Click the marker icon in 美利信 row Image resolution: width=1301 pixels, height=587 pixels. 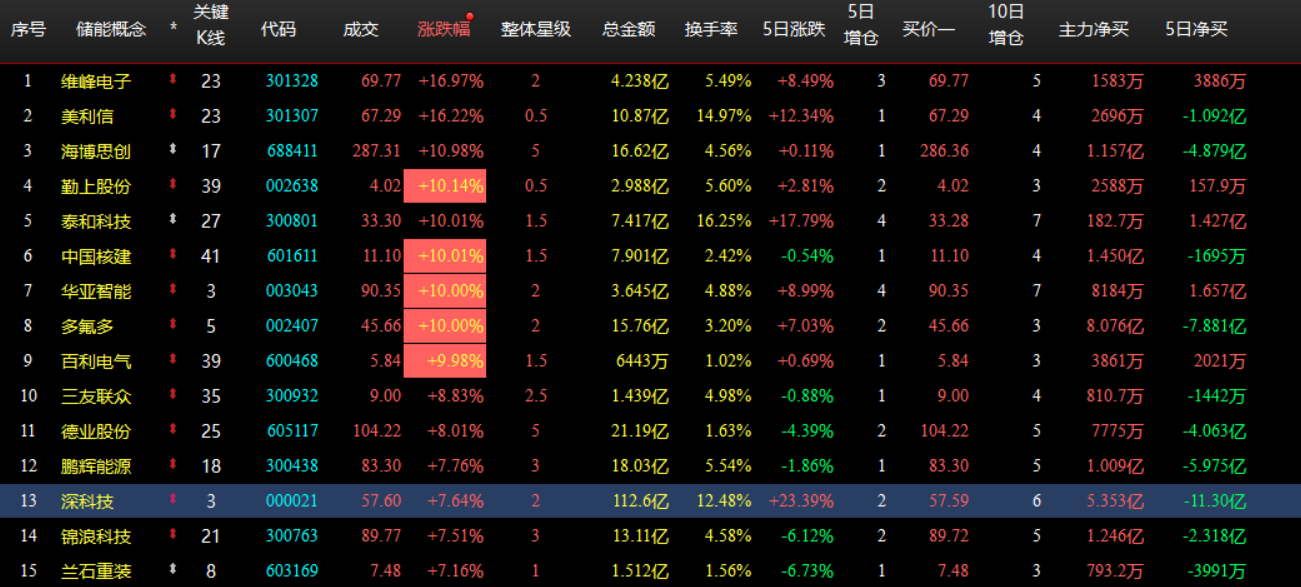pos(172,114)
